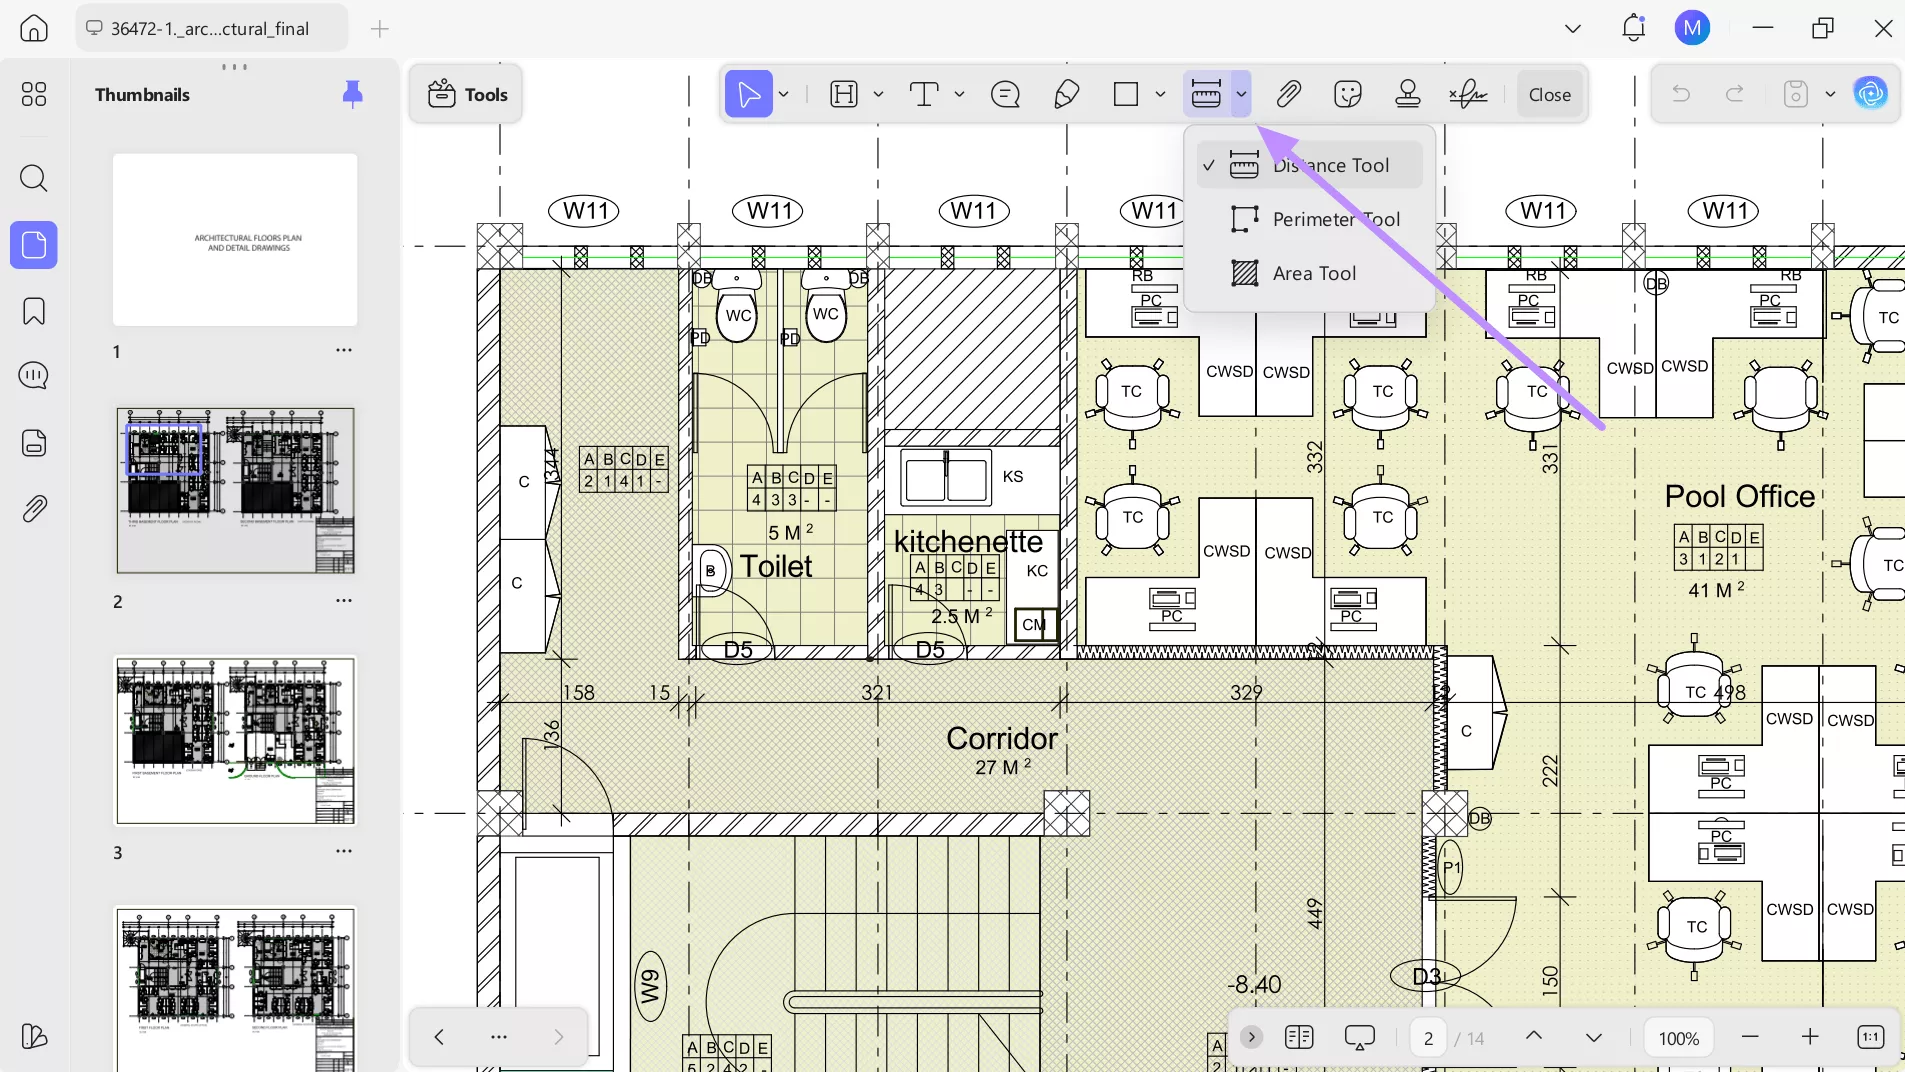The image size is (1905, 1072).
Task: Zoom out with the minus button
Action: click(x=1750, y=1037)
